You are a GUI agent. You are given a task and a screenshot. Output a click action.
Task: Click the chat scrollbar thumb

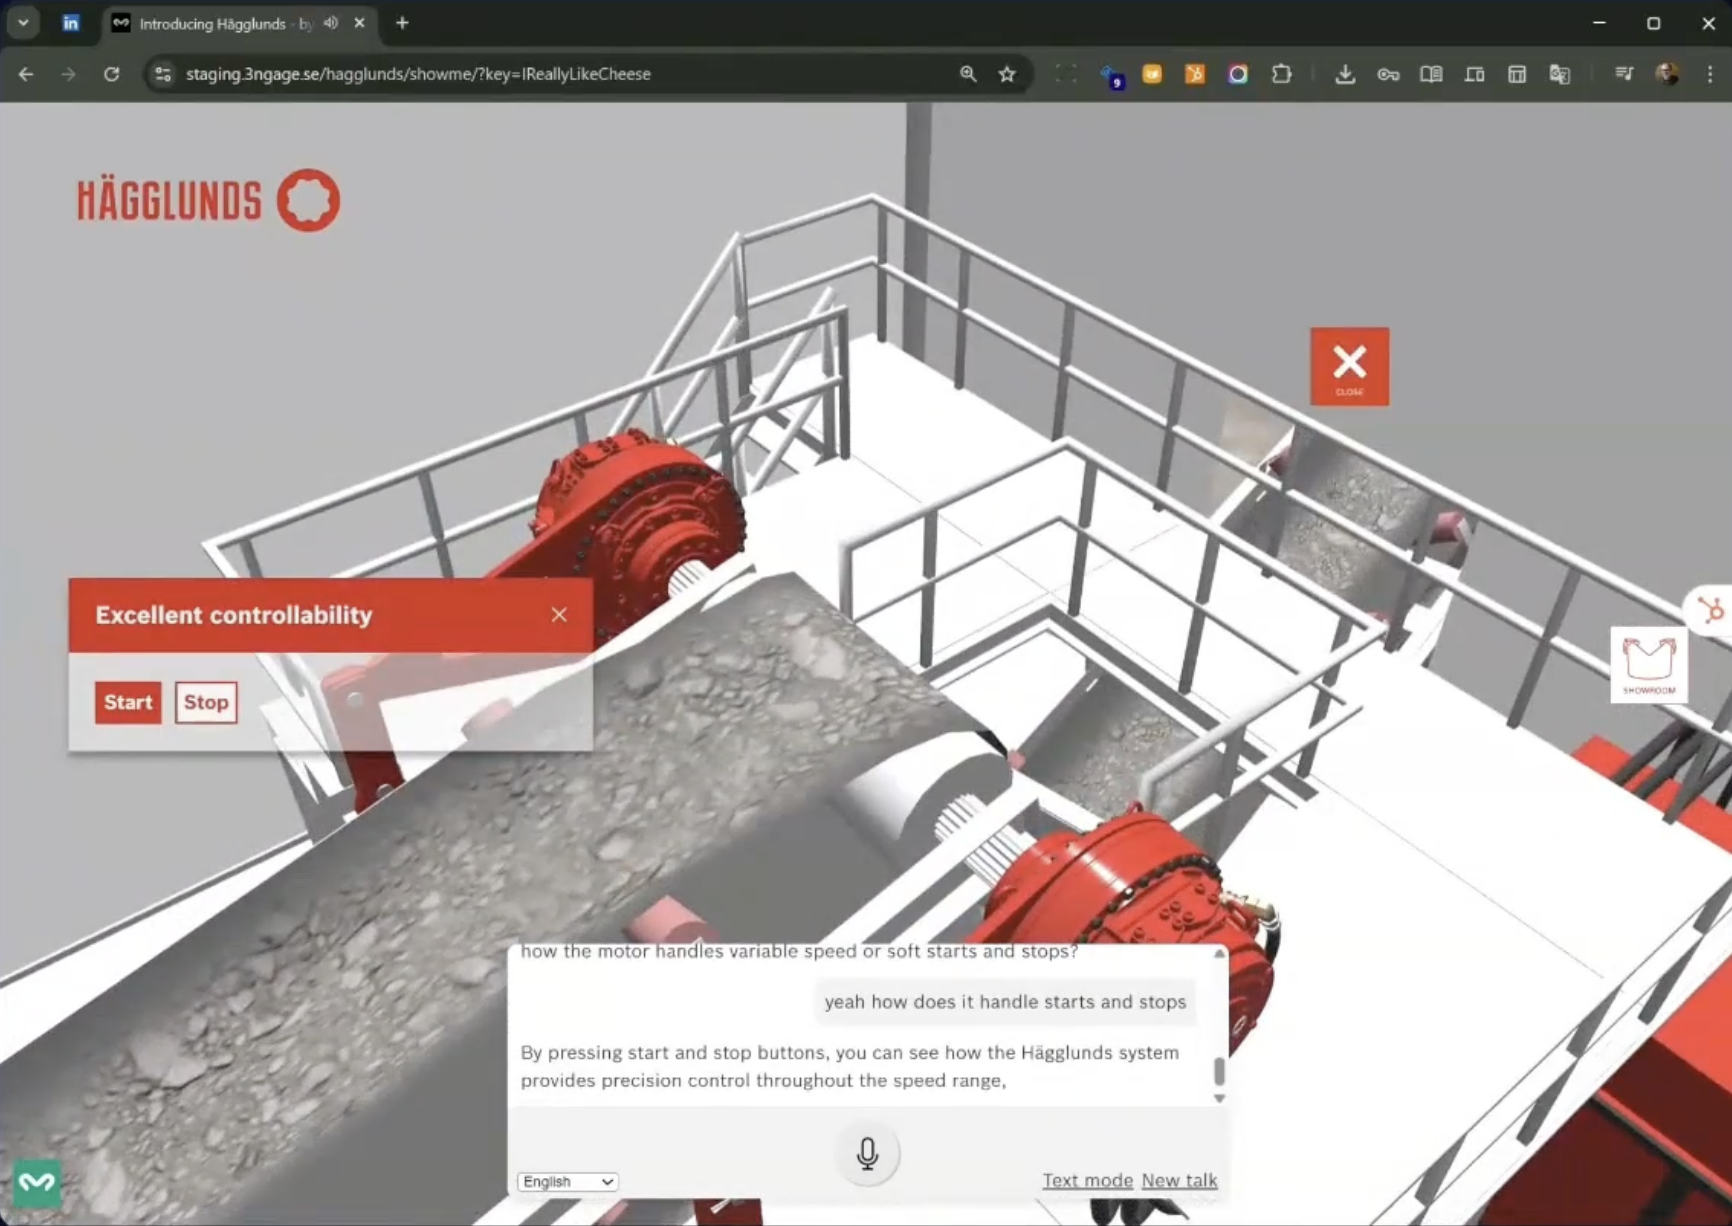1219,1070
